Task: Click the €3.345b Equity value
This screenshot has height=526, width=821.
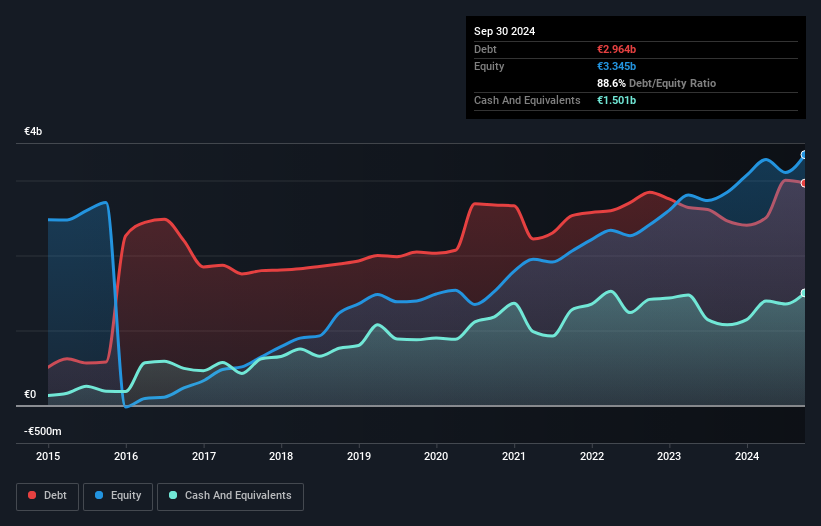Action: 616,66
